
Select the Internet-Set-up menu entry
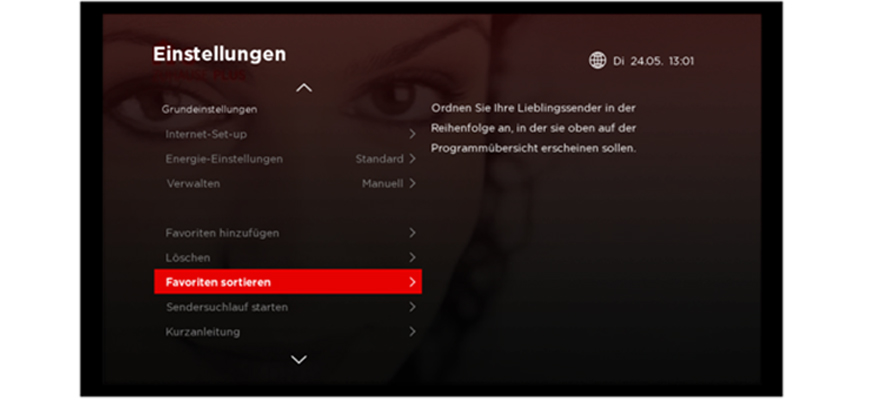pos(288,134)
